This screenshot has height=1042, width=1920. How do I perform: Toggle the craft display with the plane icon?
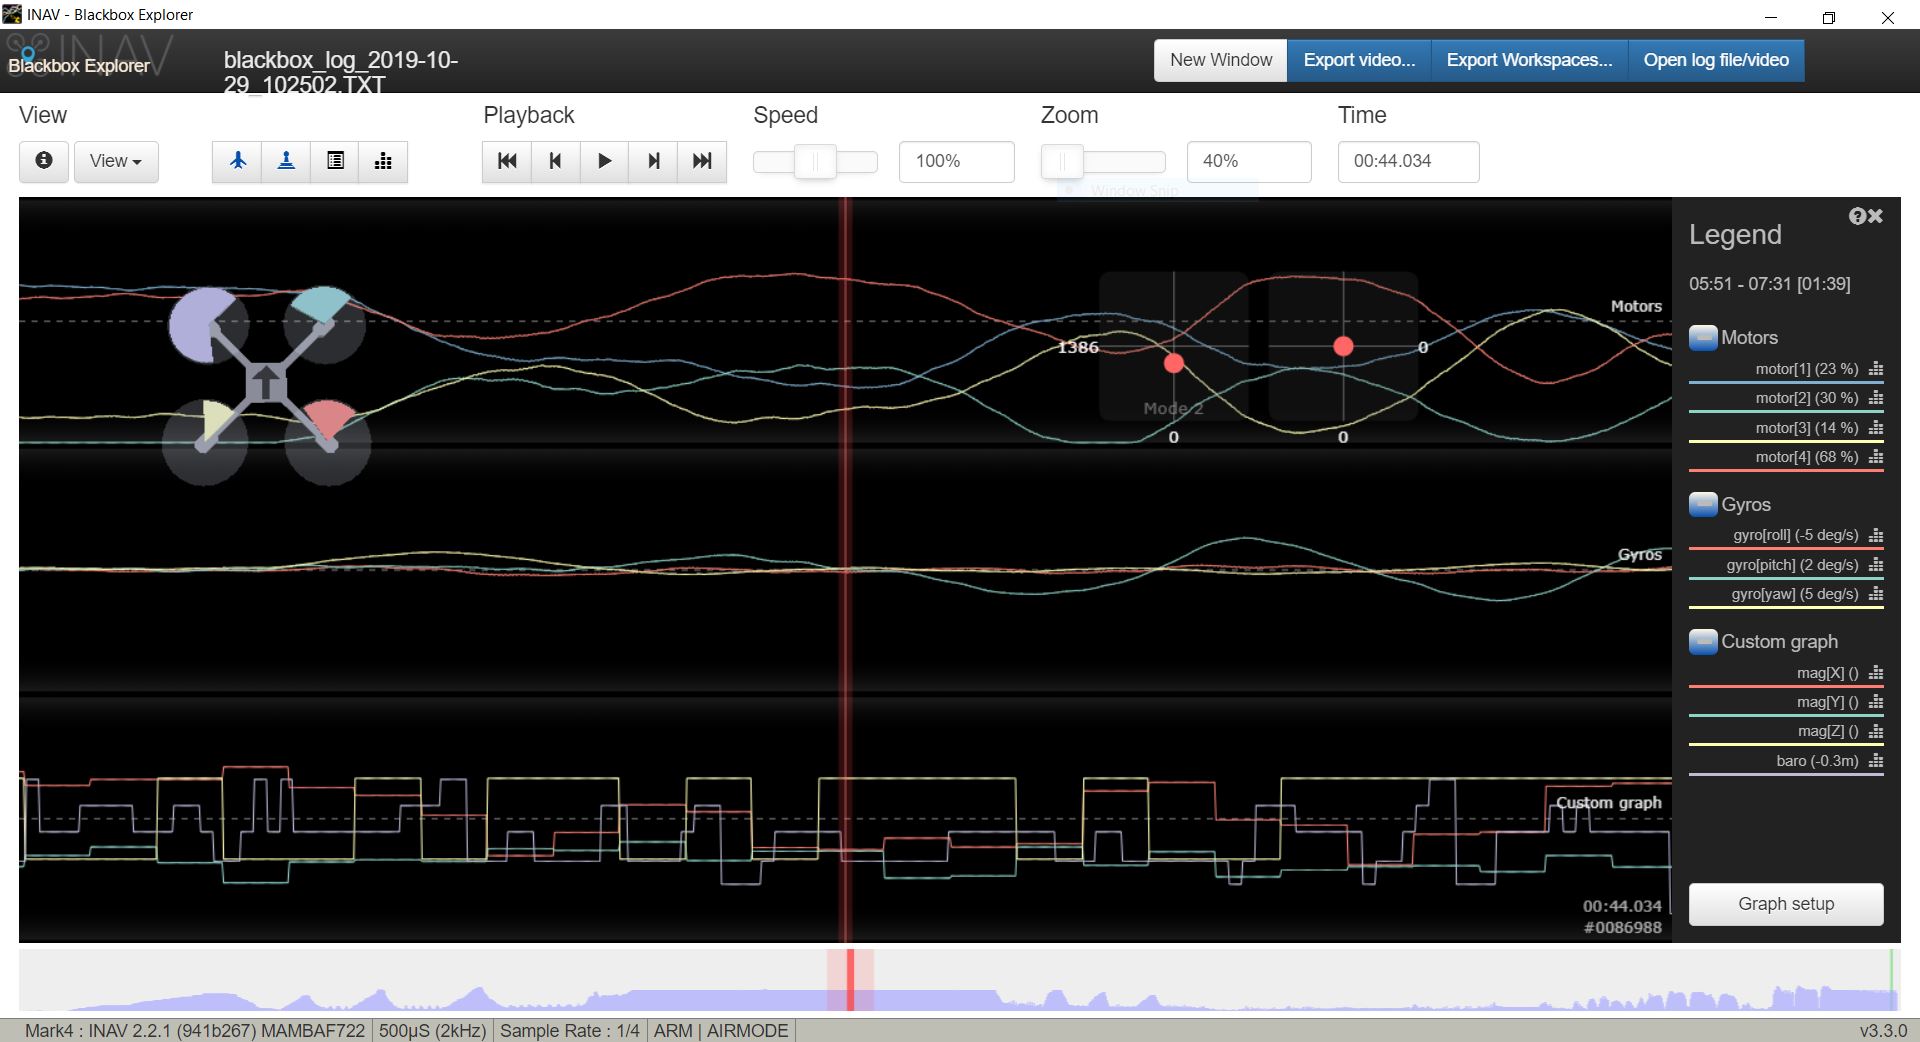tap(237, 161)
